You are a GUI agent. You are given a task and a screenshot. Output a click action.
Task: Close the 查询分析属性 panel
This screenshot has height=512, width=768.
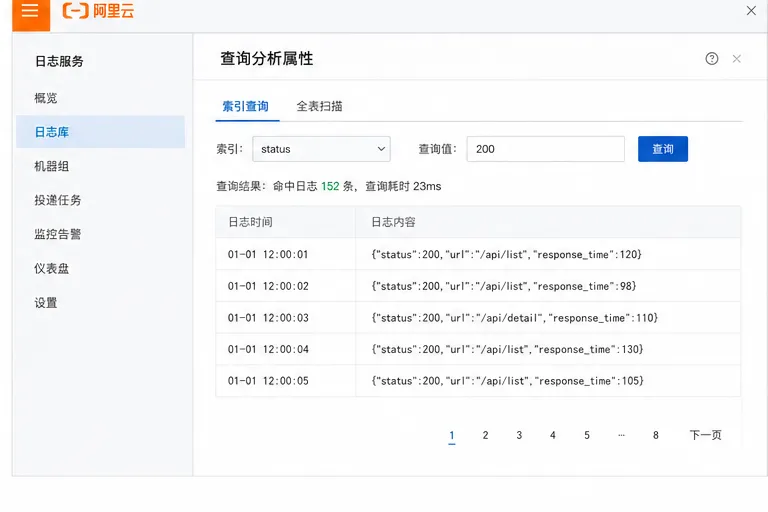(x=737, y=59)
